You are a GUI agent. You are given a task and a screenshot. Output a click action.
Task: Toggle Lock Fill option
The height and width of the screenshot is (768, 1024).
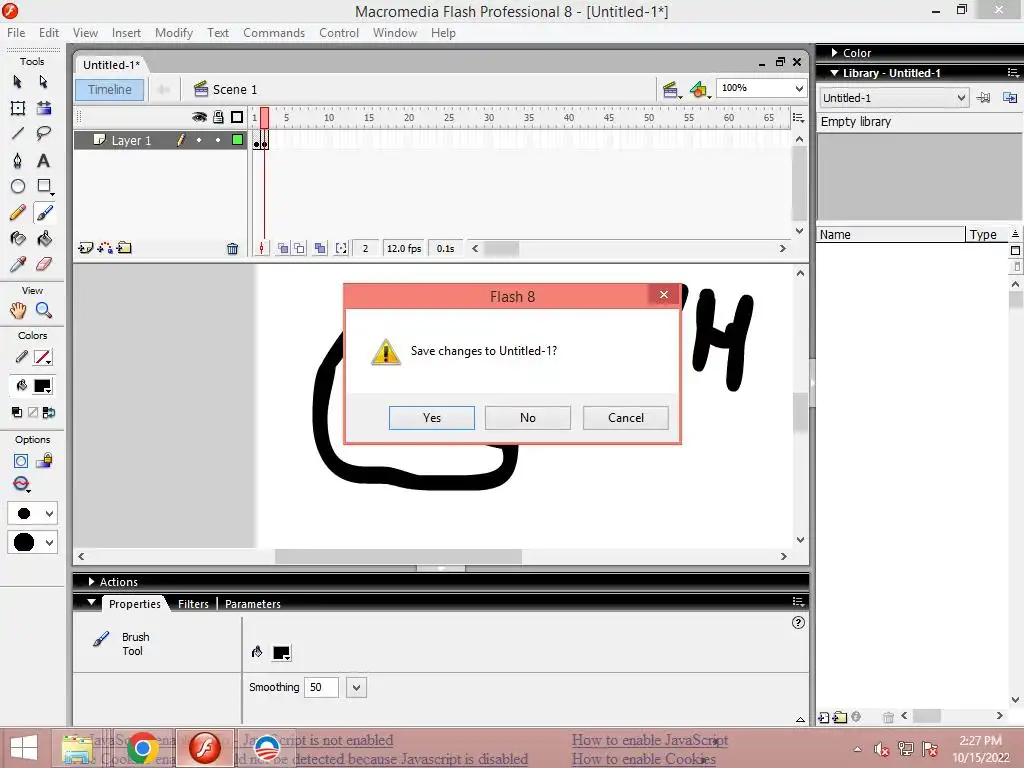(x=44, y=461)
